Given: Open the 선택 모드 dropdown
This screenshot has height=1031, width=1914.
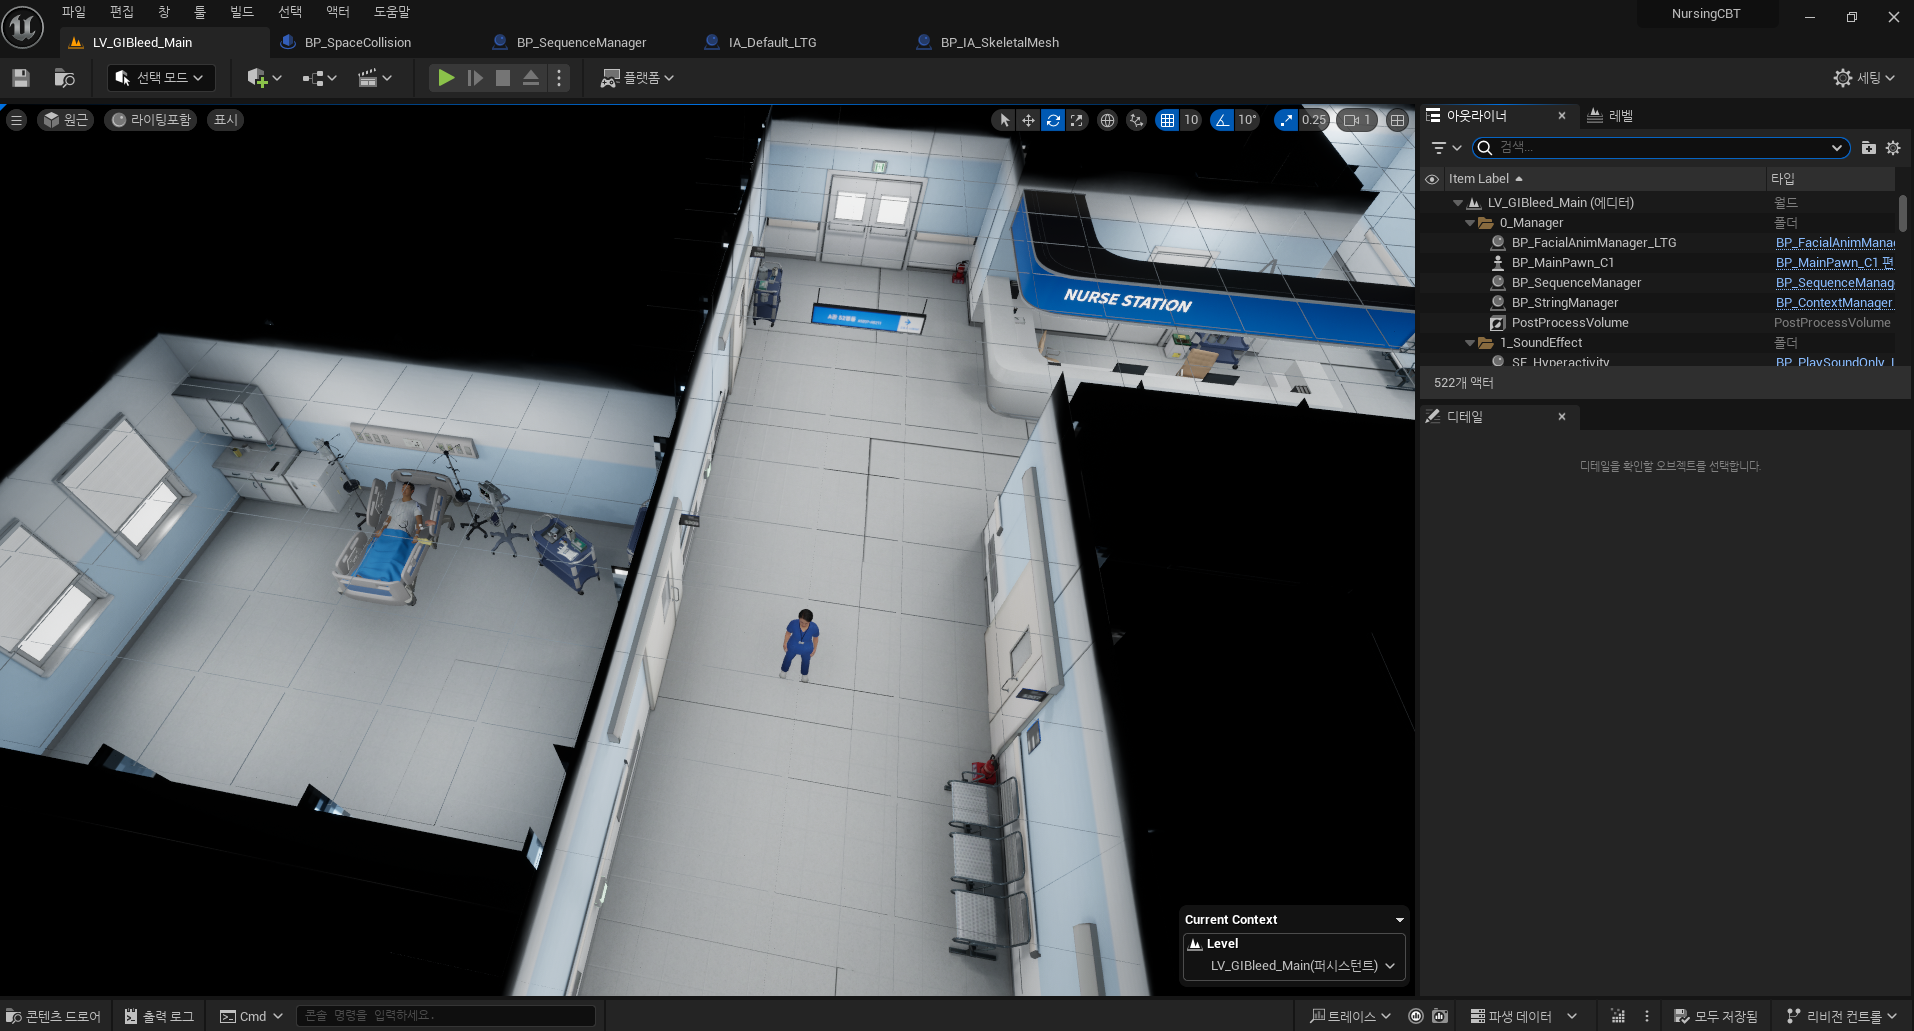Looking at the screenshot, I should point(161,78).
